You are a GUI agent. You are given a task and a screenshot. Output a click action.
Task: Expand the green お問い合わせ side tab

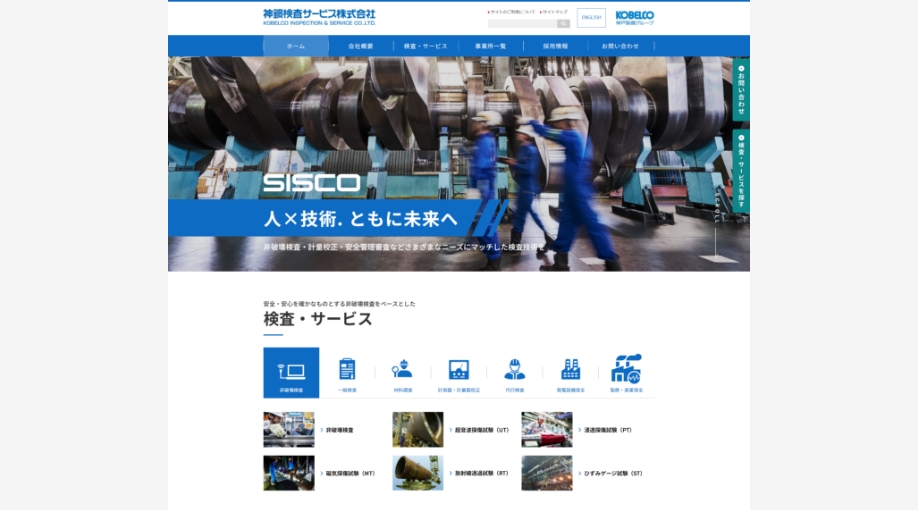pos(741,90)
